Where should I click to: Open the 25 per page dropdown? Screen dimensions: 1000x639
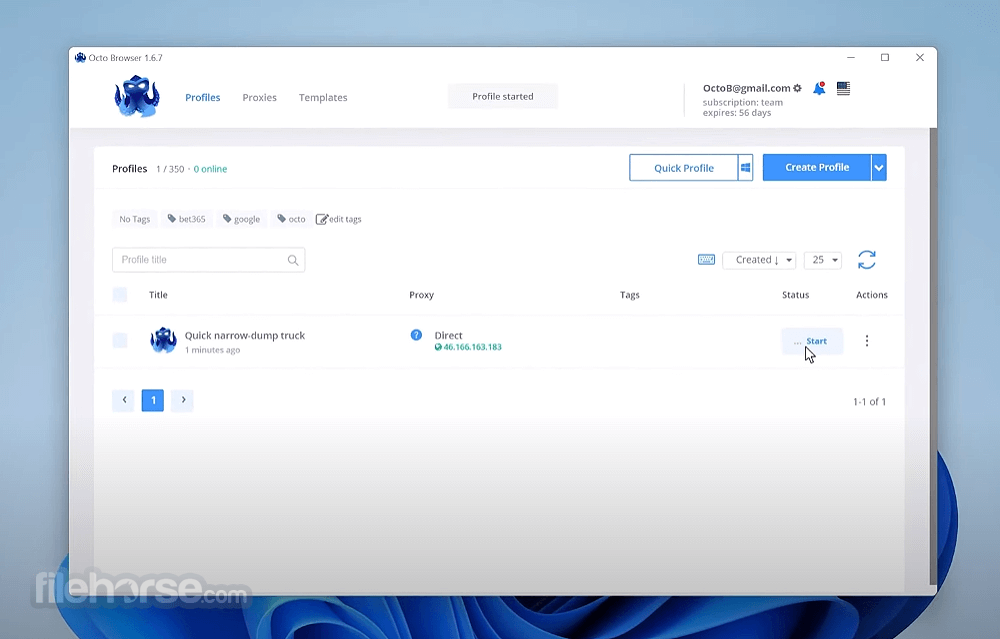pos(823,260)
